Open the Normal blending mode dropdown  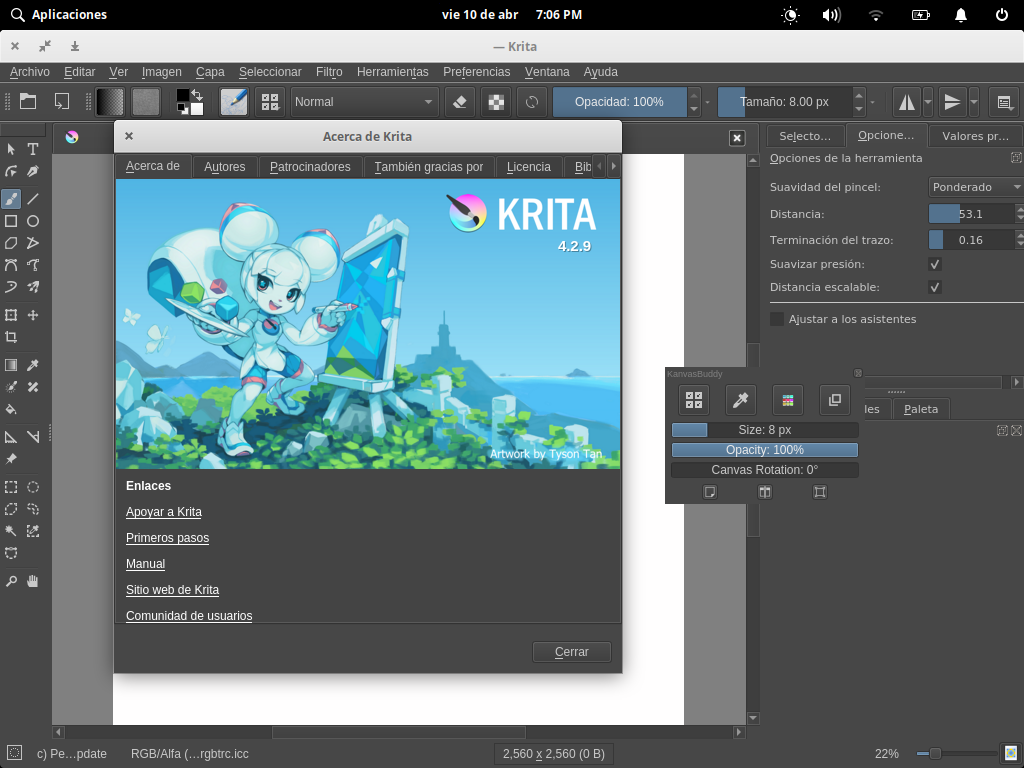[x=364, y=102]
